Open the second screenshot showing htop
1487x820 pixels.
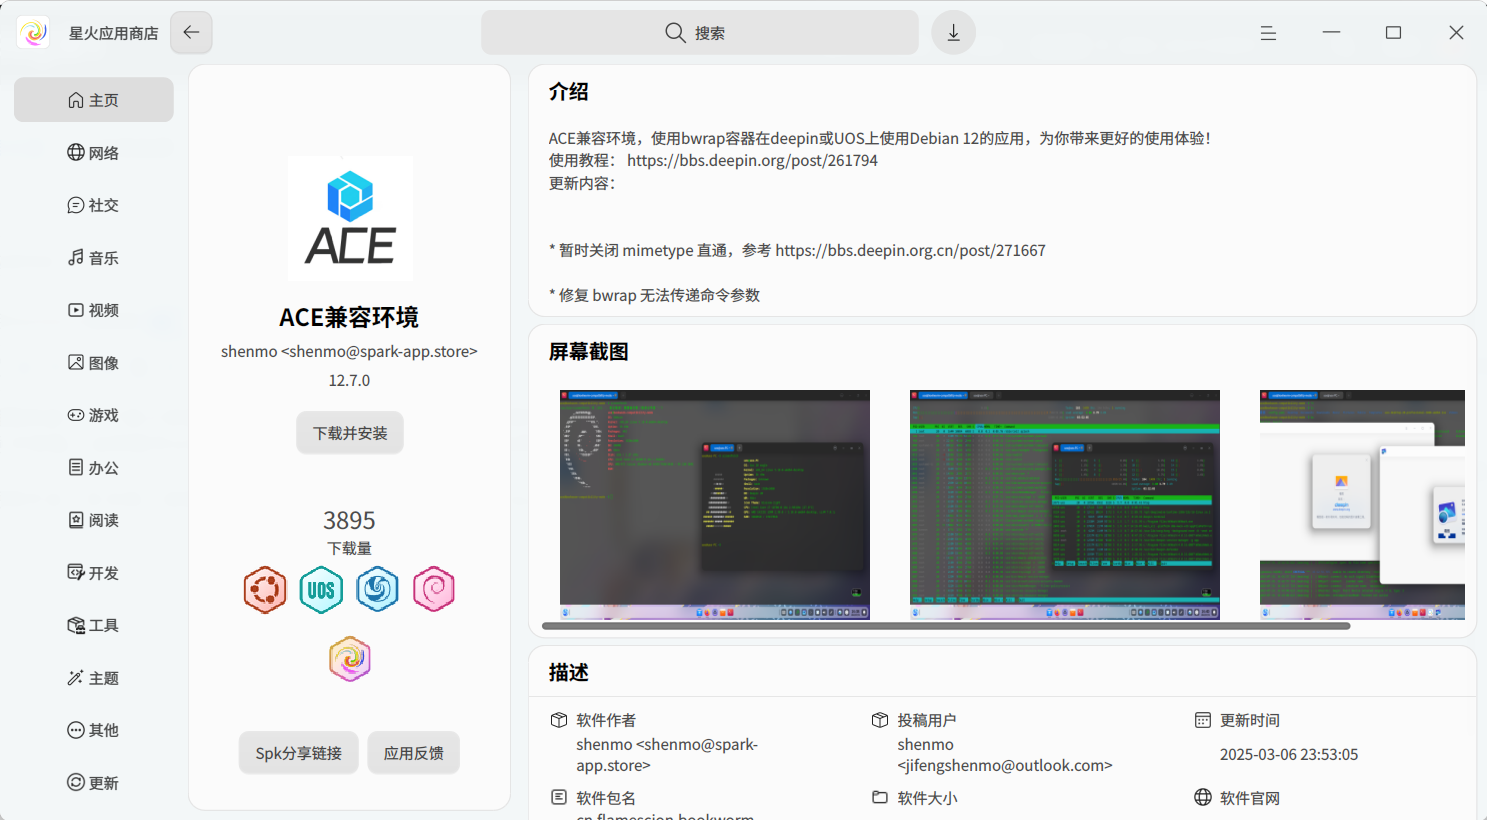[1065, 505]
